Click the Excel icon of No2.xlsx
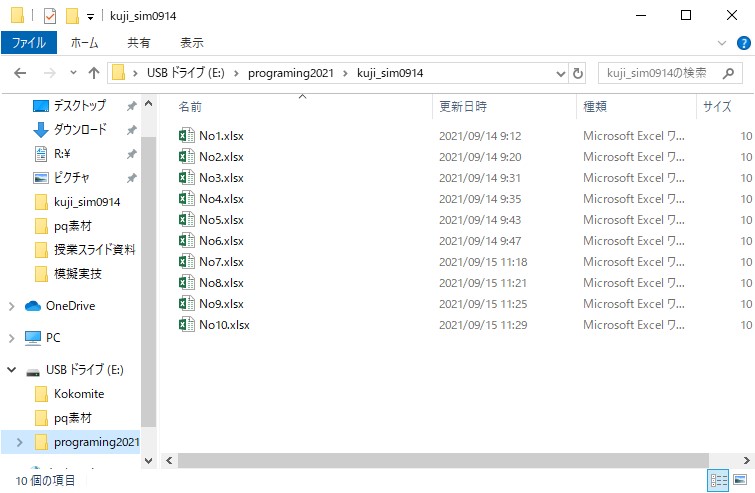 (x=186, y=156)
